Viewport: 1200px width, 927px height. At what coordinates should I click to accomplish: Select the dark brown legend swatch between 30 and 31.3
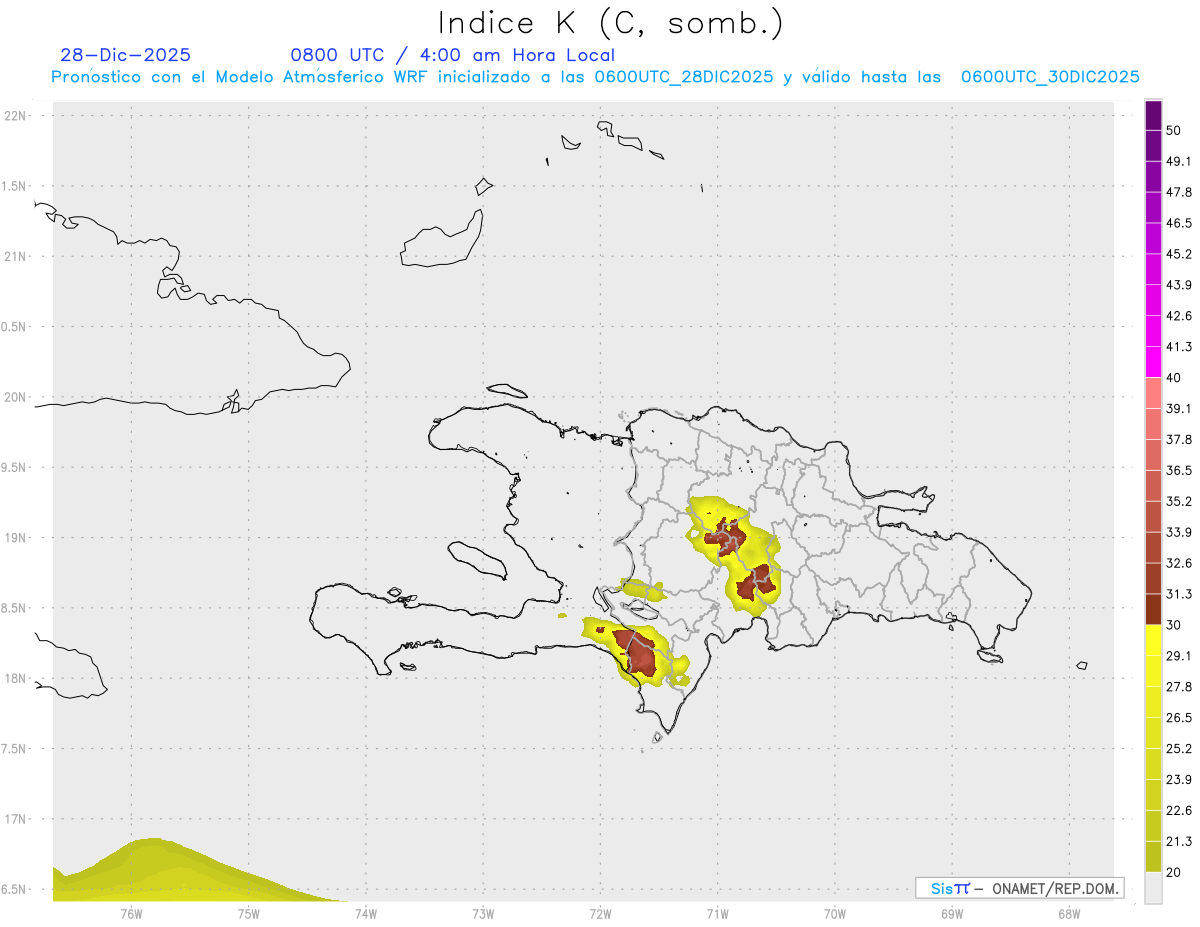click(x=1153, y=609)
